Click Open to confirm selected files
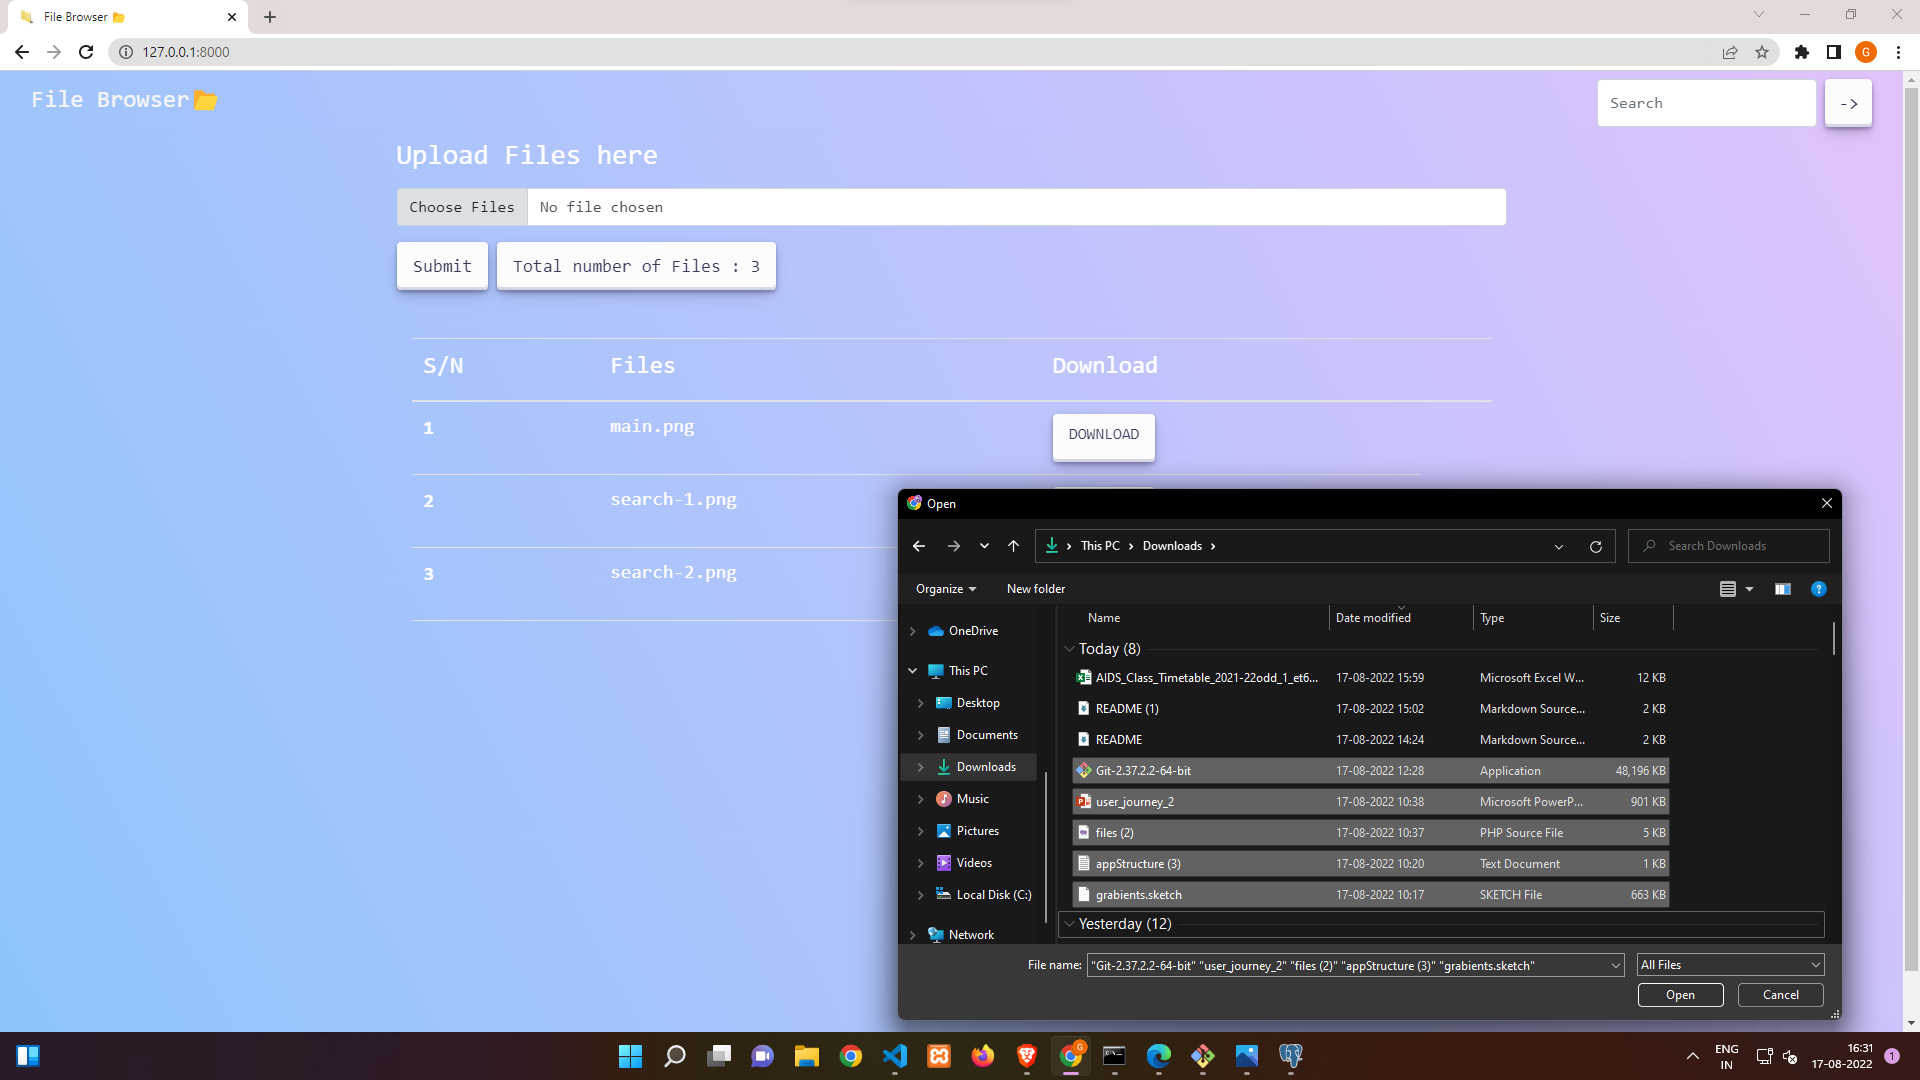Screen dimensions: 1920x1080 click(x=1680, y=995)
